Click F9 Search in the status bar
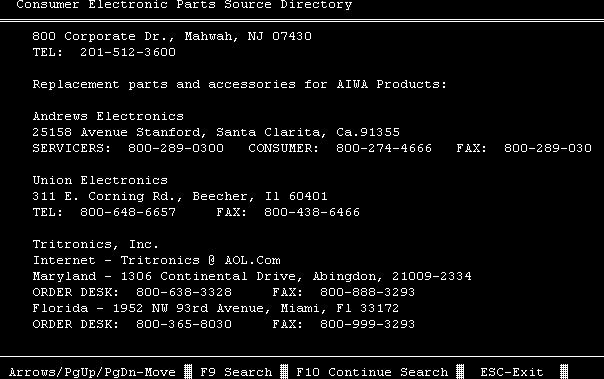This screenshot has width=604, height=379. click(x=236, y=372)
